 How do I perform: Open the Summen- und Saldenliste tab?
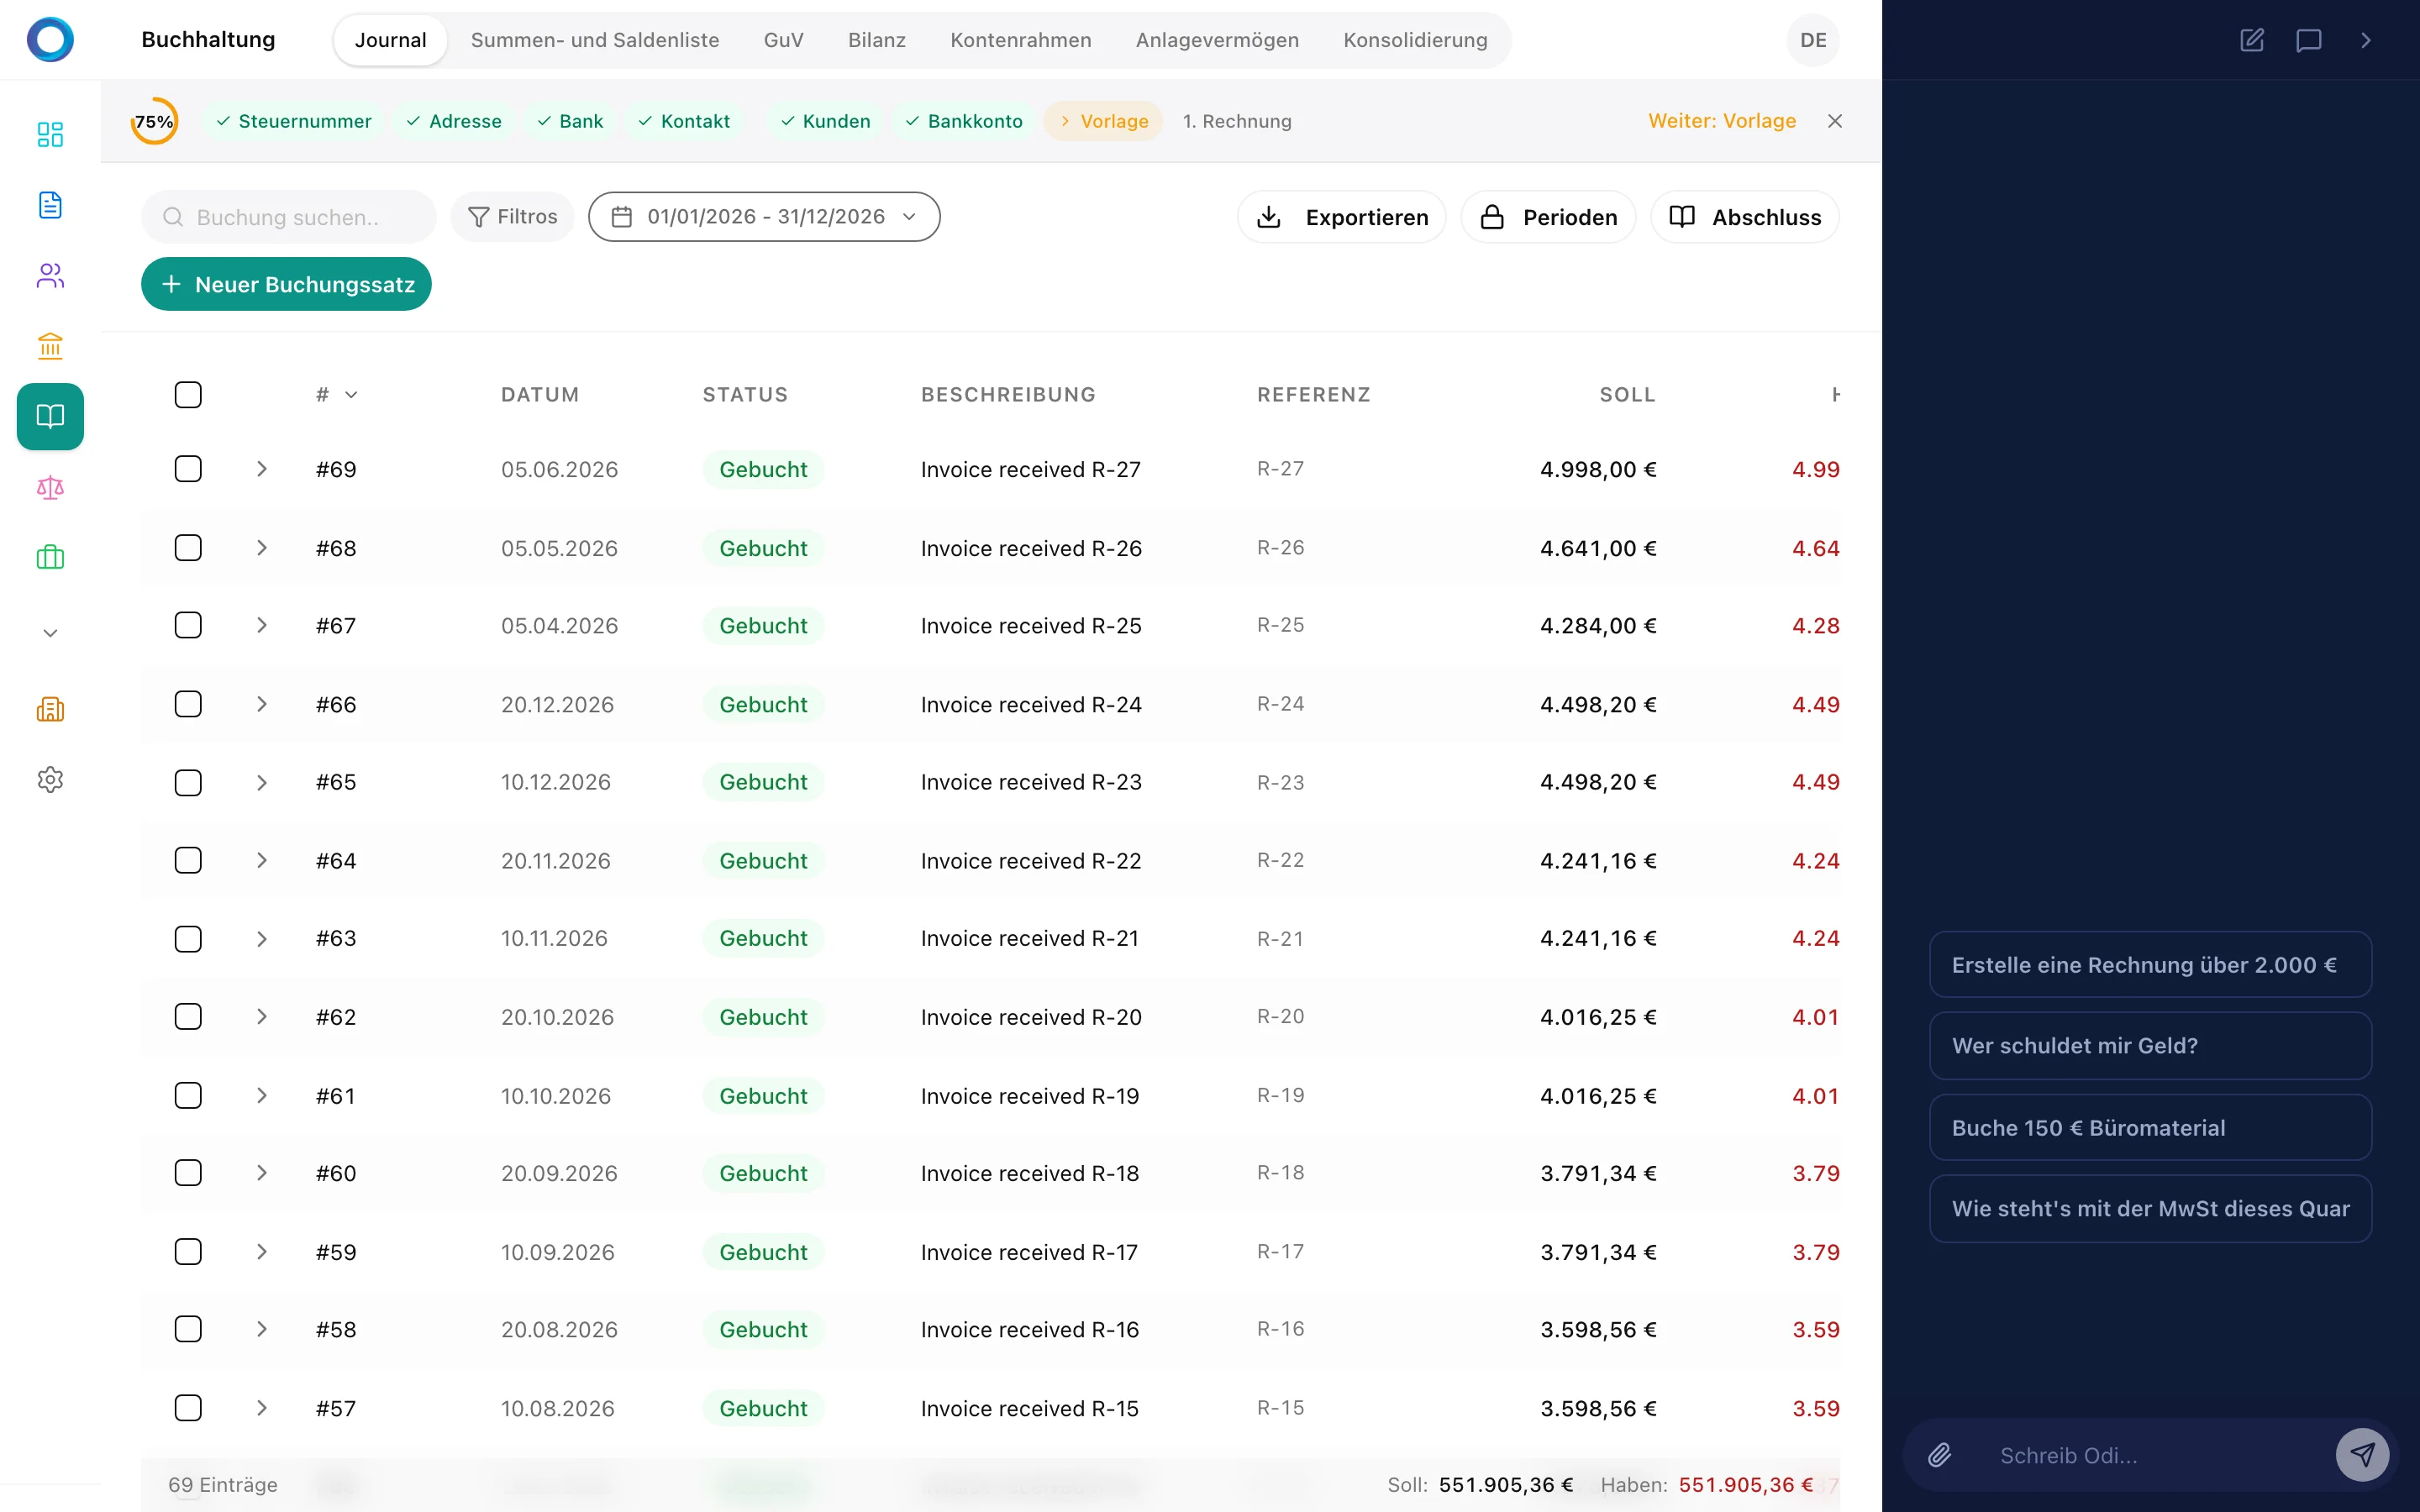click(x=594, y=40)
